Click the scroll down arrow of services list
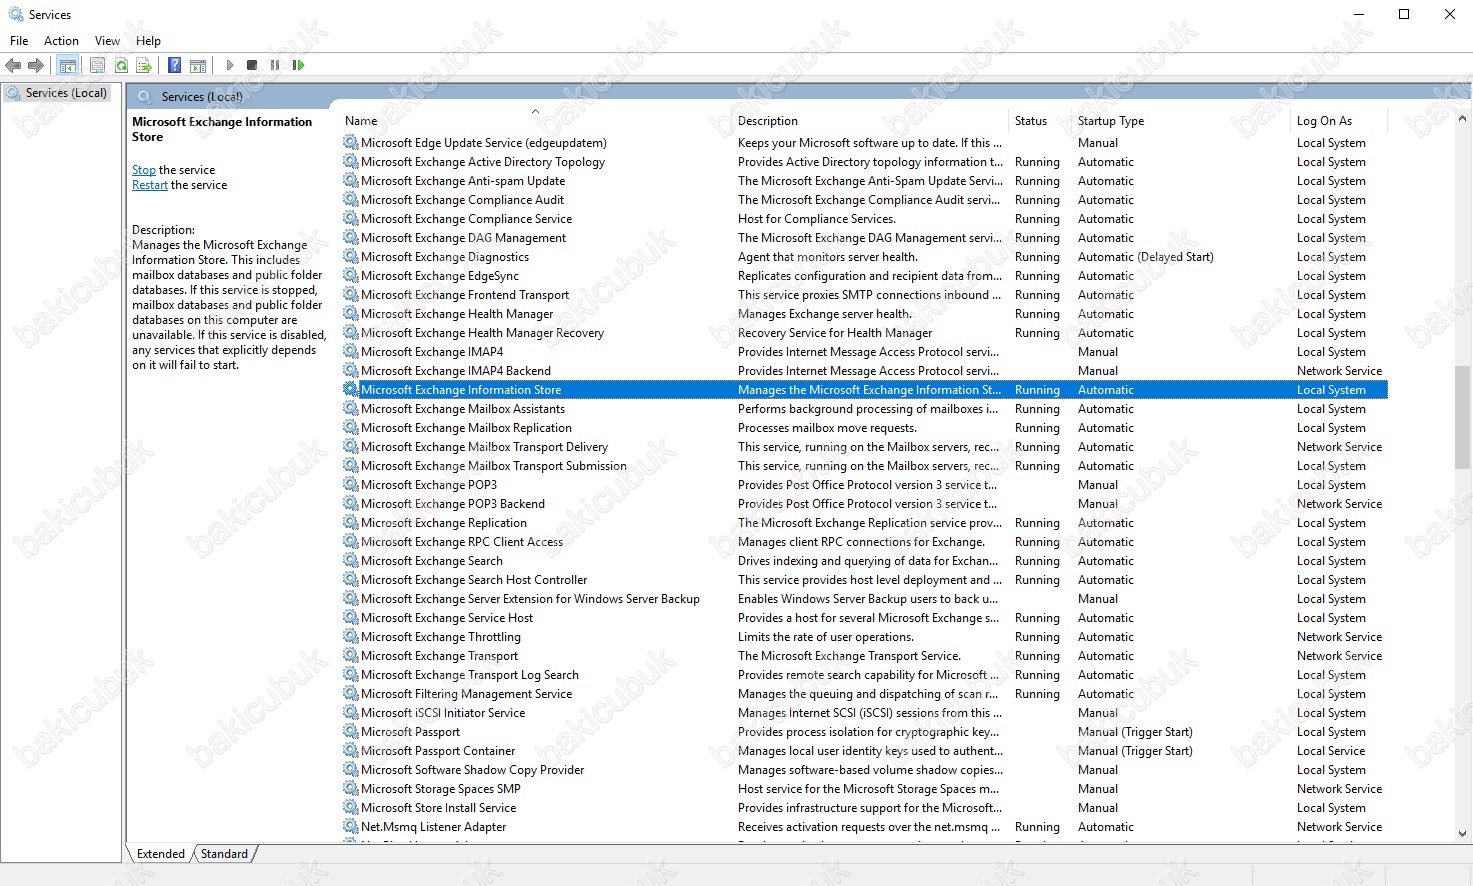This screenshot has height=886, width=1473. pyautogui.click(x=1462, y=833)
